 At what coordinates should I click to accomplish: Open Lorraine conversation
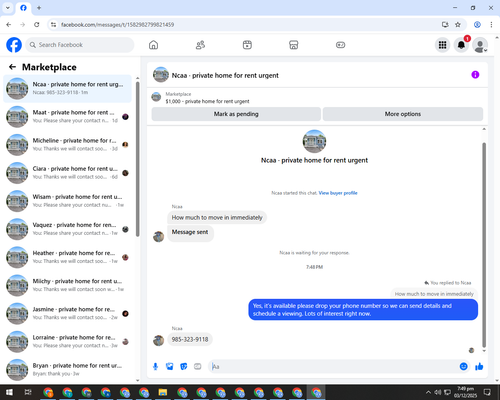67,341
